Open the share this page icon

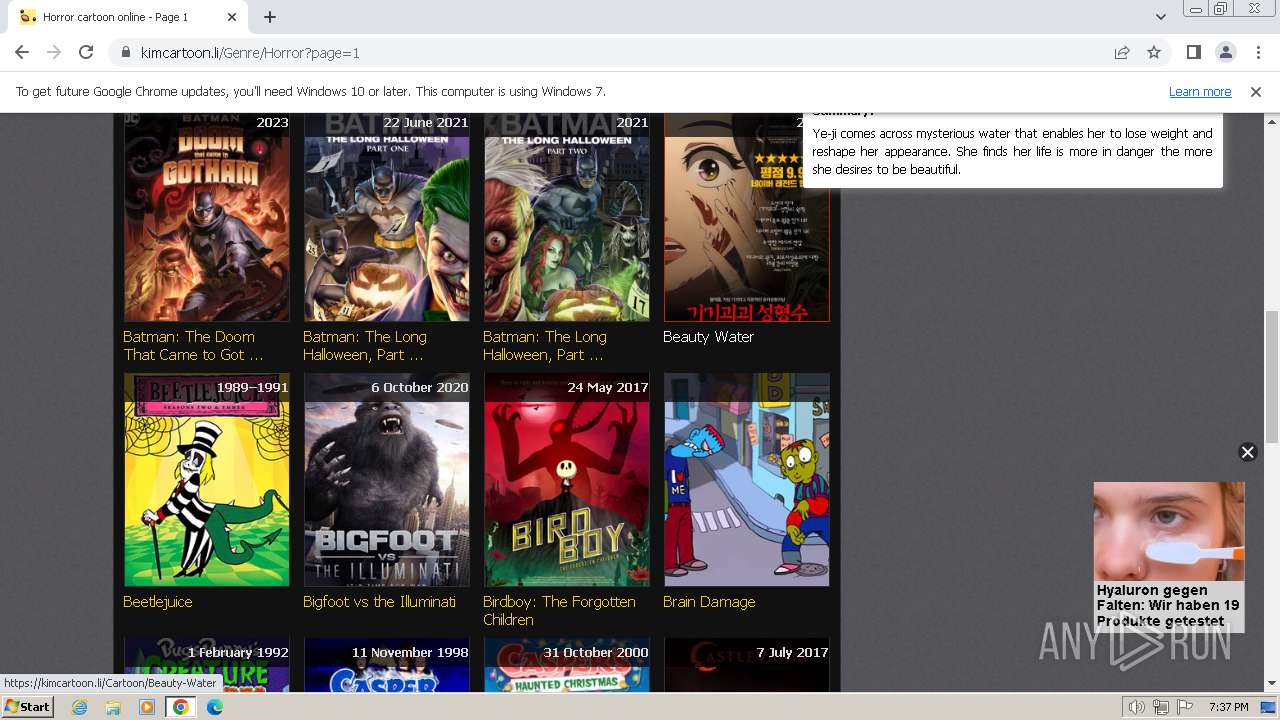pyautogui.click(x=1122, y=52)
